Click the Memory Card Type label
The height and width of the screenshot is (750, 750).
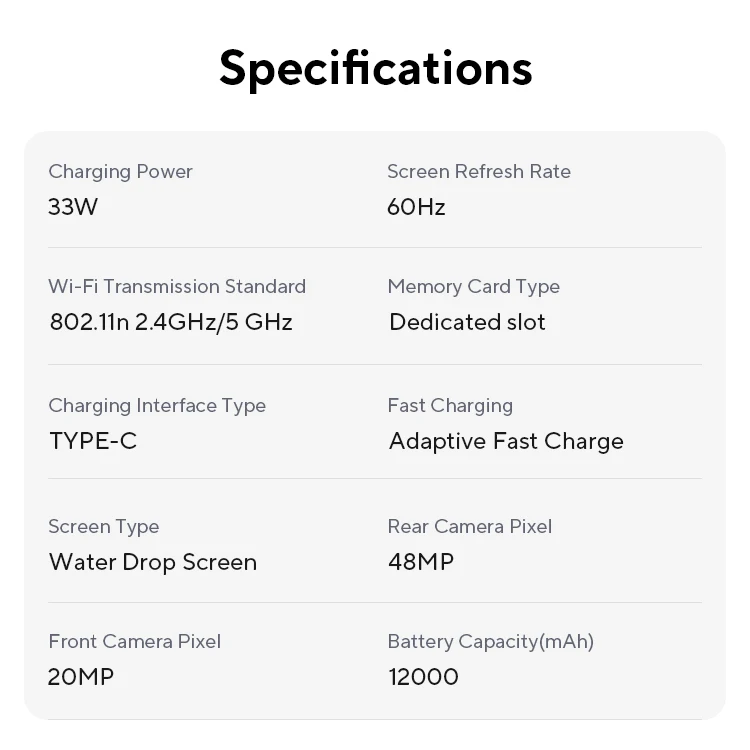473,287
